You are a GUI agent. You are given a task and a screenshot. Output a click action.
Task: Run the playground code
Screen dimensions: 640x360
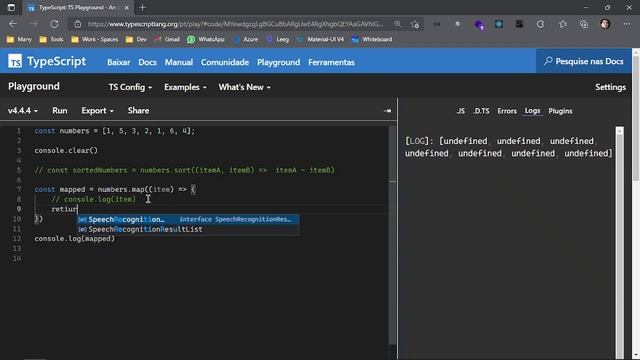coord(60,111)
